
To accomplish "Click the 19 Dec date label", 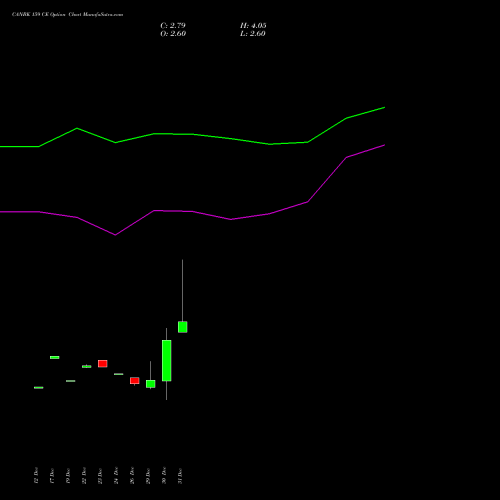I will pyautogui.click(x=68, y=476).
